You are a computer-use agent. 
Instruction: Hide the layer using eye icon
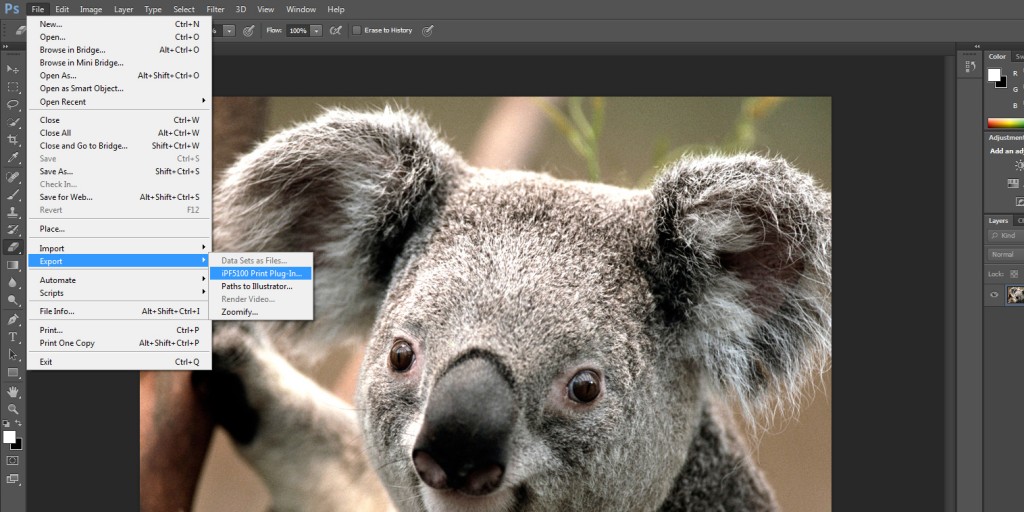(x=994, y=295)
